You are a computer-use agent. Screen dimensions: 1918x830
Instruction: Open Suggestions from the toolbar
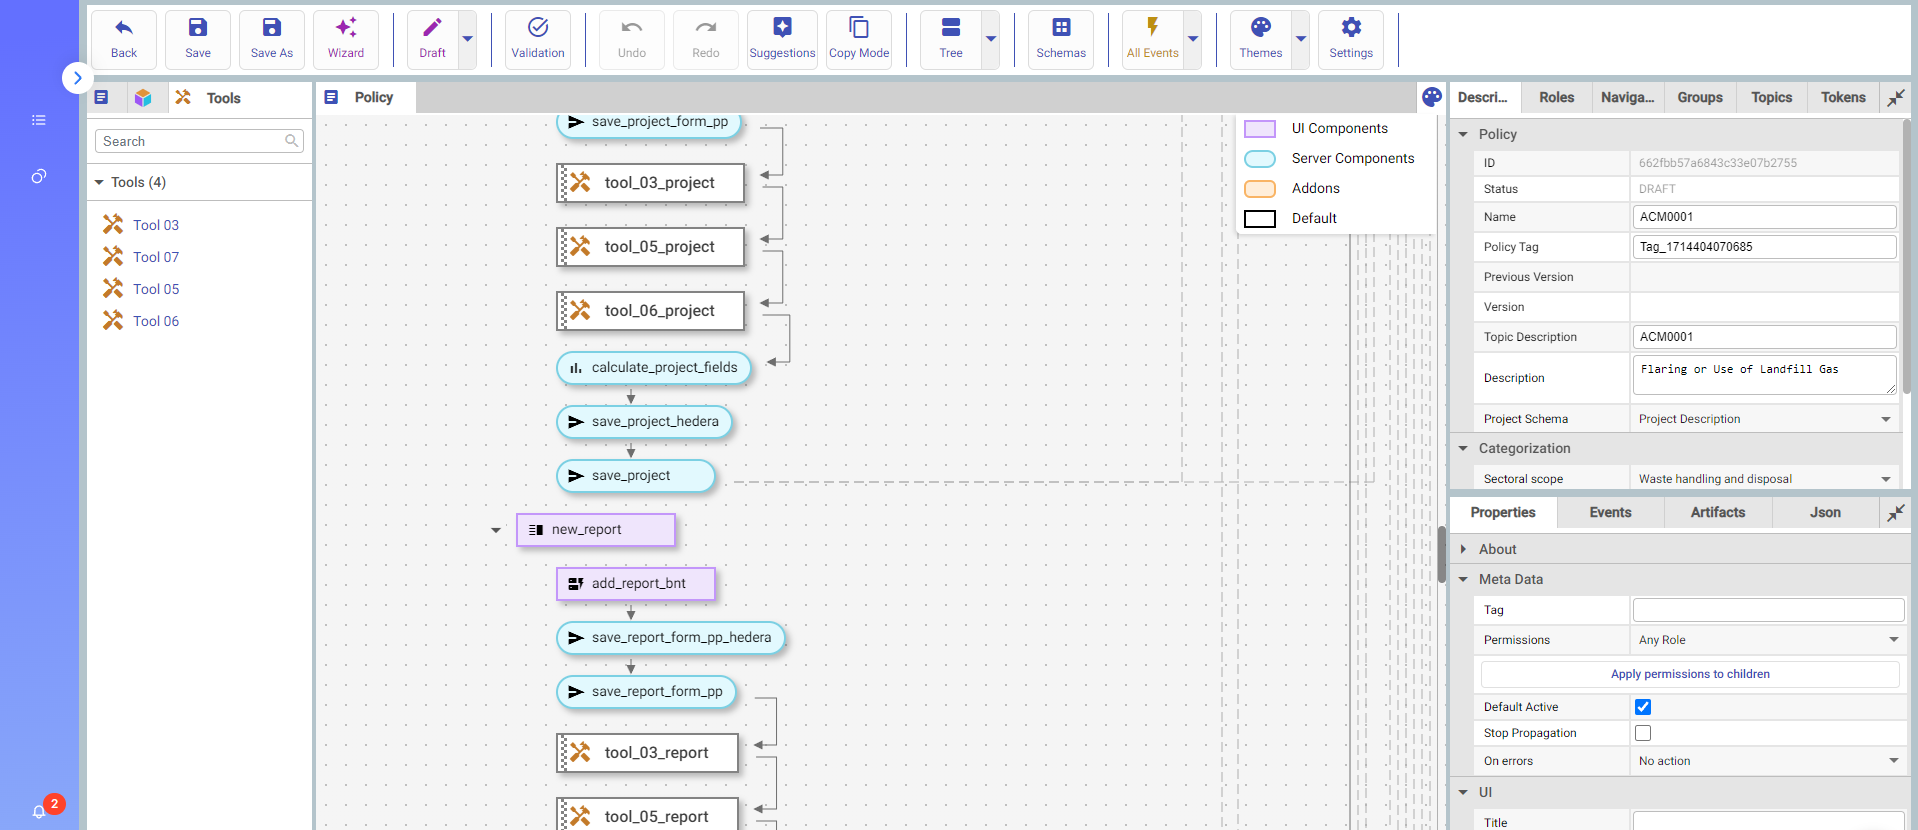pyautogui.click(x=782, y=39)
